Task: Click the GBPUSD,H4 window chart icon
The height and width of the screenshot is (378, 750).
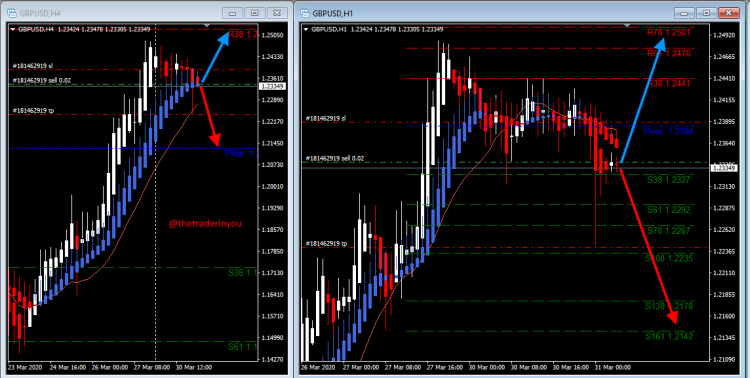Action: (11, 13)
